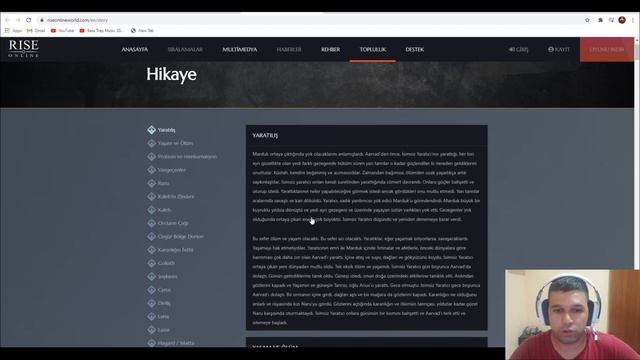Image resolution: width=640 pixels, height=360 pixels.
Task: Open the YouTube bookmark
Action: (62, 31)
